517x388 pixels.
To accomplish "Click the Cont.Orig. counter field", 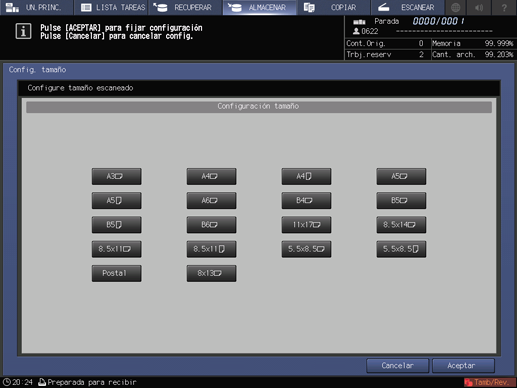I will [385, 44].
